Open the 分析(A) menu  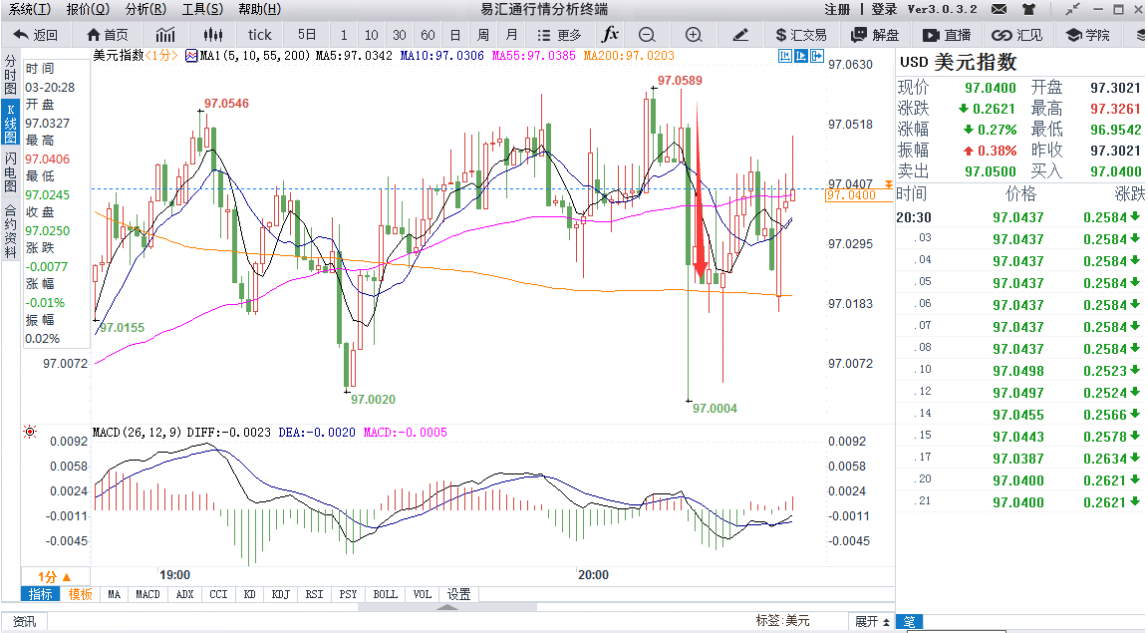(x=146, y=9)
